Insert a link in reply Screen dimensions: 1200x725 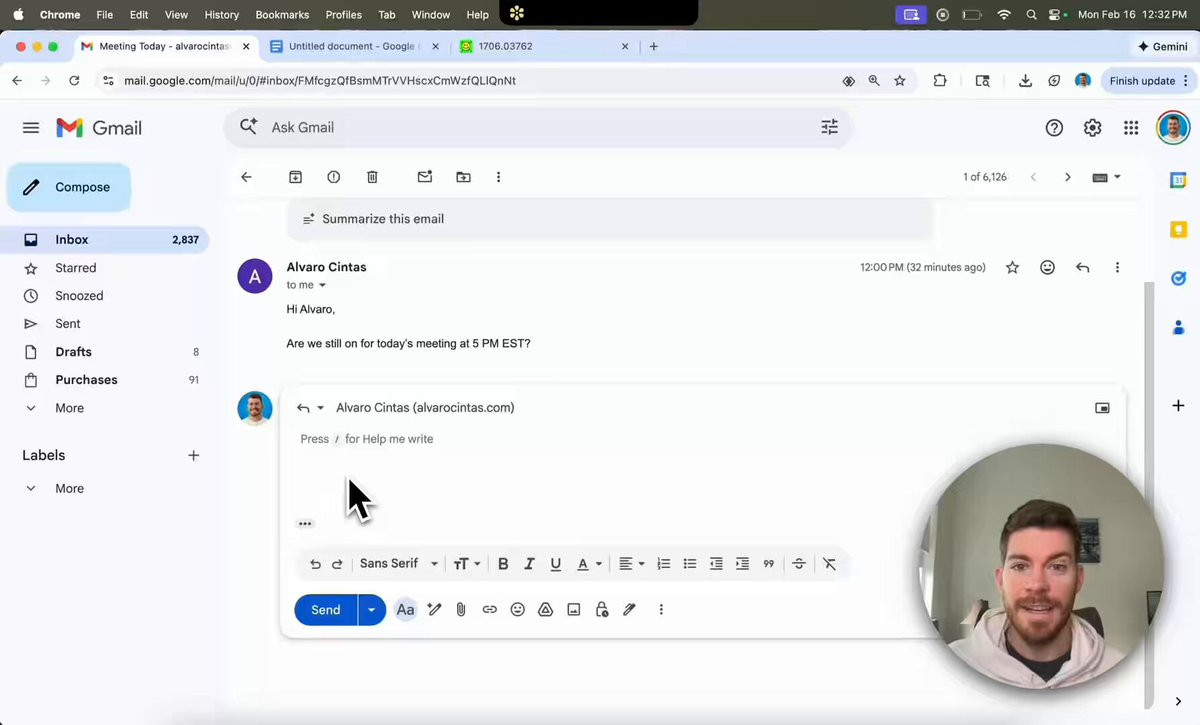pyautogui.click(x=489, y=610)
